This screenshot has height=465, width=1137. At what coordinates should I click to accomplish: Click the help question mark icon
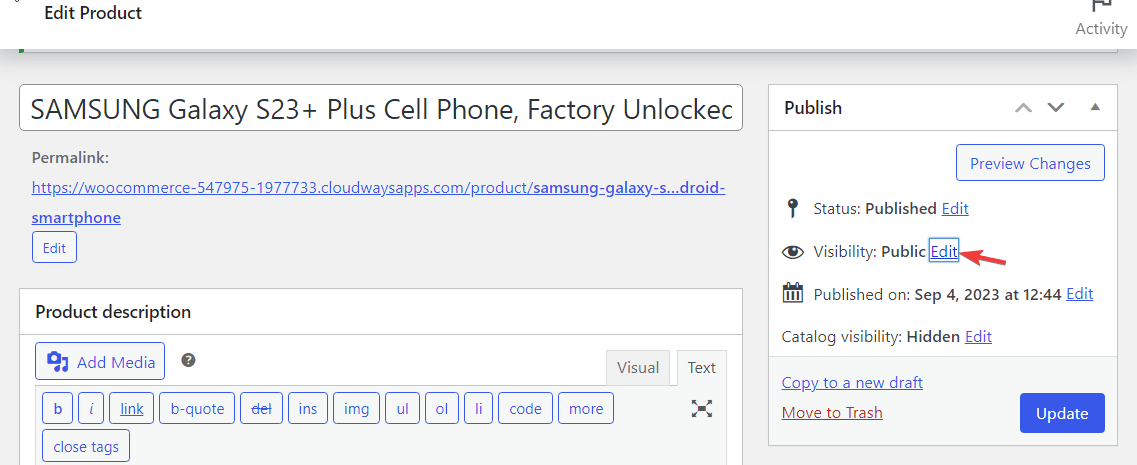189,360
